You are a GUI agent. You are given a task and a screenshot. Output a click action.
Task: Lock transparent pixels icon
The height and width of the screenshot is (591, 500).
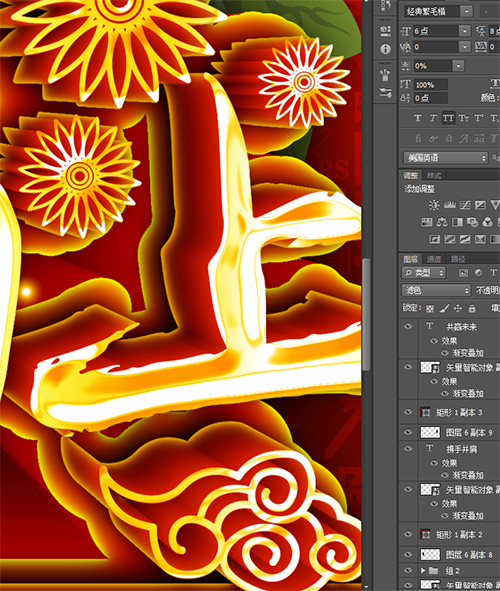pos(430,309)
